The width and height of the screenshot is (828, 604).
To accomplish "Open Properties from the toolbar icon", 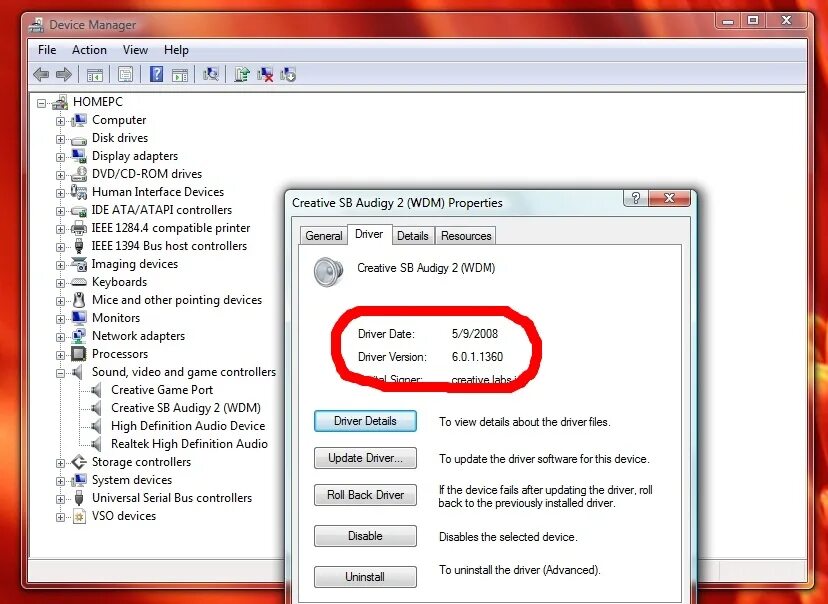I will point(125,74).
